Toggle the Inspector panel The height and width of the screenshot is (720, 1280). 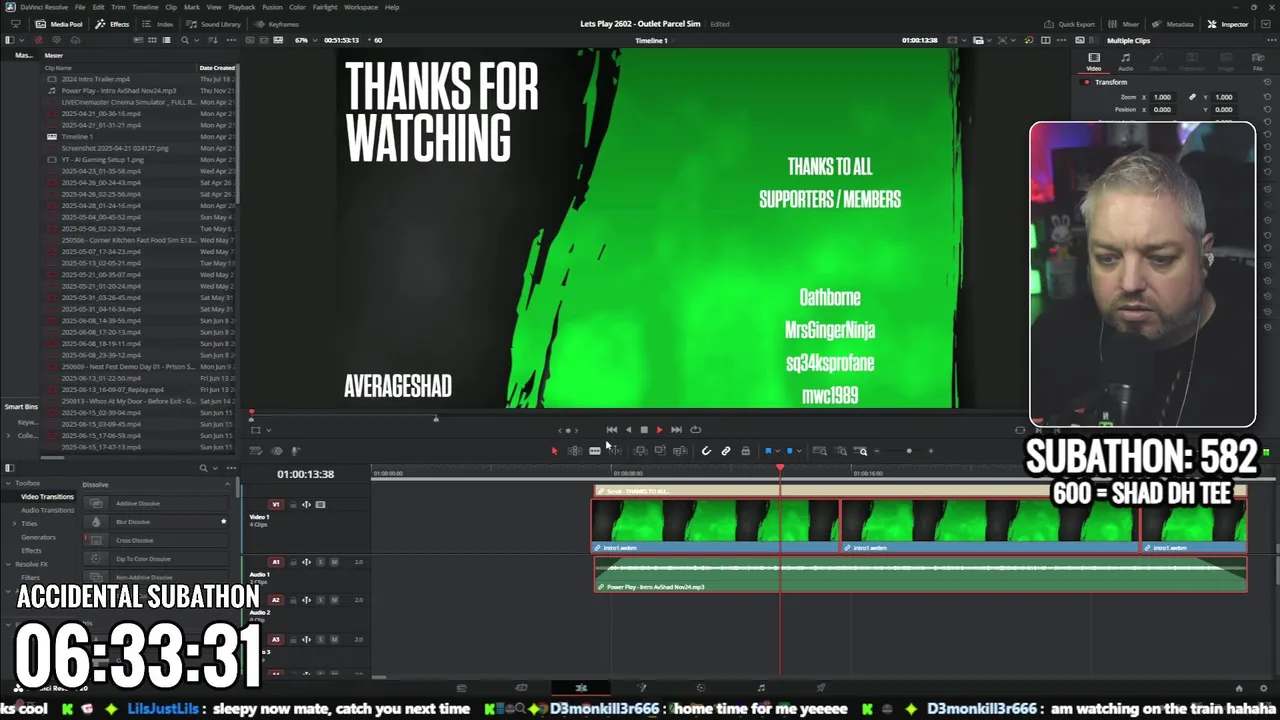click(1228, 24)
